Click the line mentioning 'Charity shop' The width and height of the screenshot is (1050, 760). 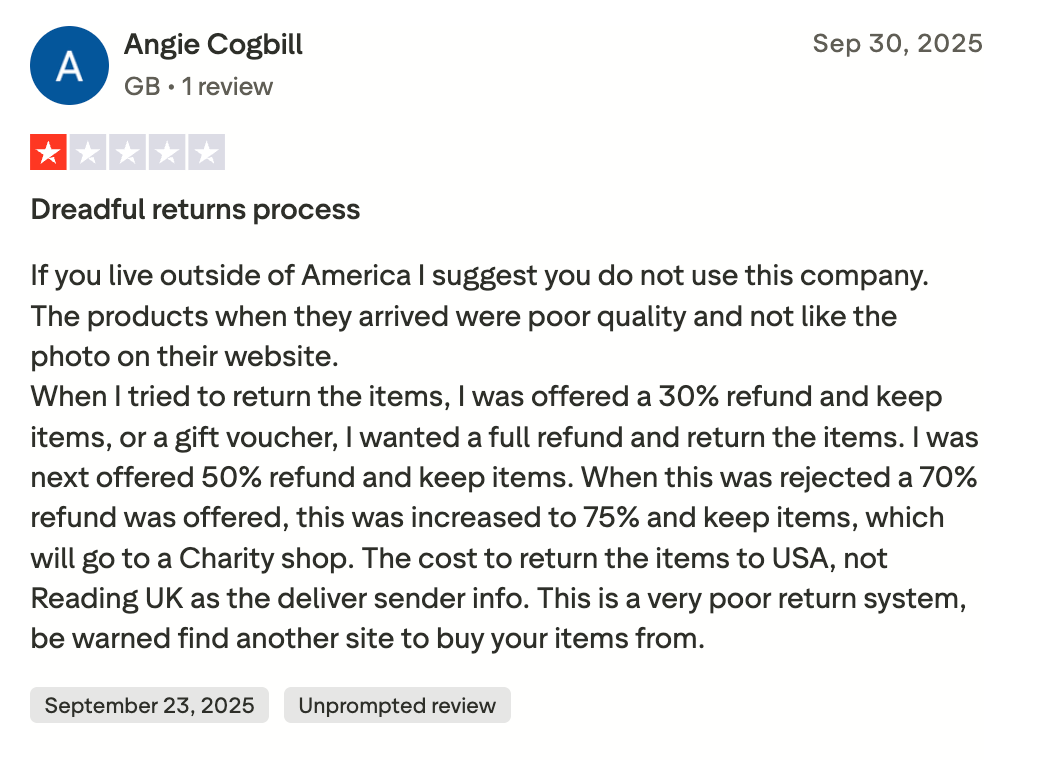[459, 557]
